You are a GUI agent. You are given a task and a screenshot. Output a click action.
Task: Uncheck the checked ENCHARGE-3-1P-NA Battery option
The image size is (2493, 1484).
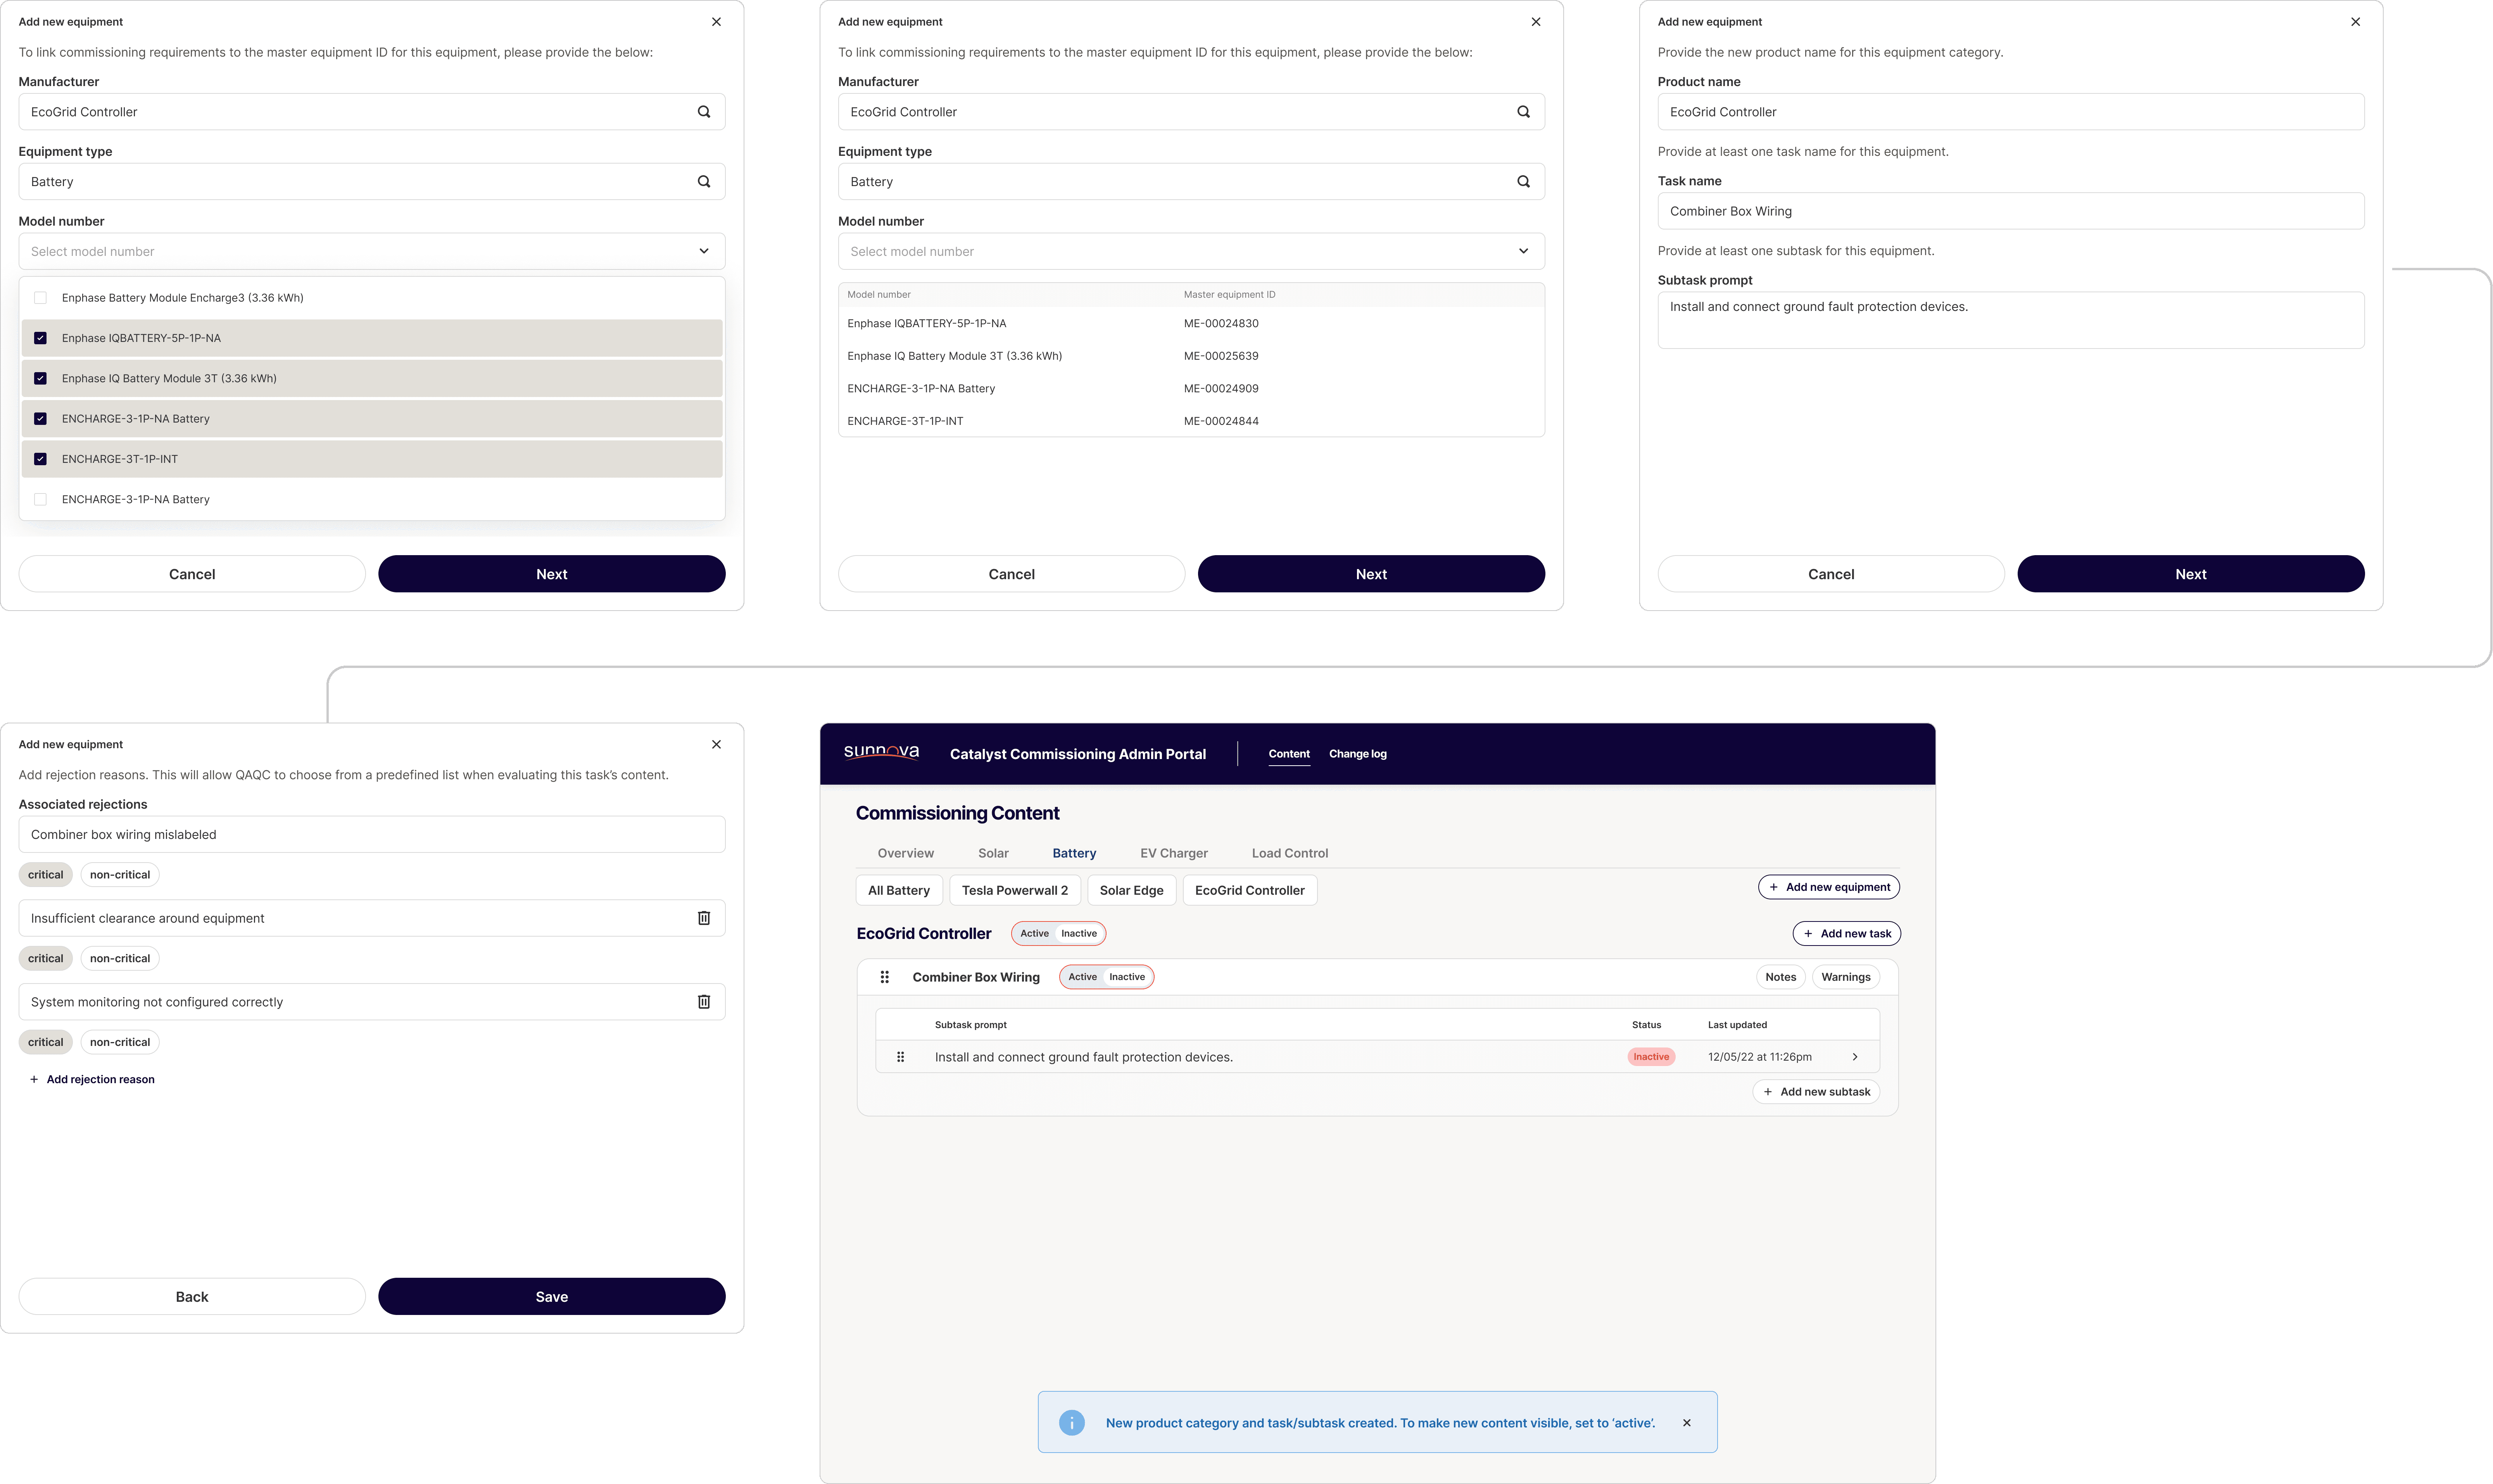coord(40,419)
